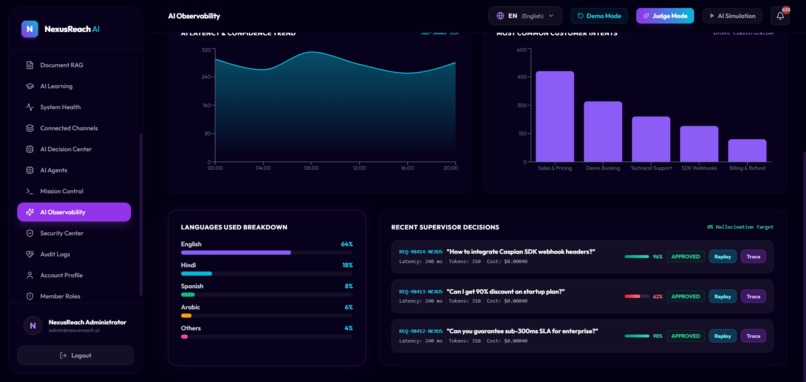Open Audit Logs page
Screen dimensions: 806x382
74,254
